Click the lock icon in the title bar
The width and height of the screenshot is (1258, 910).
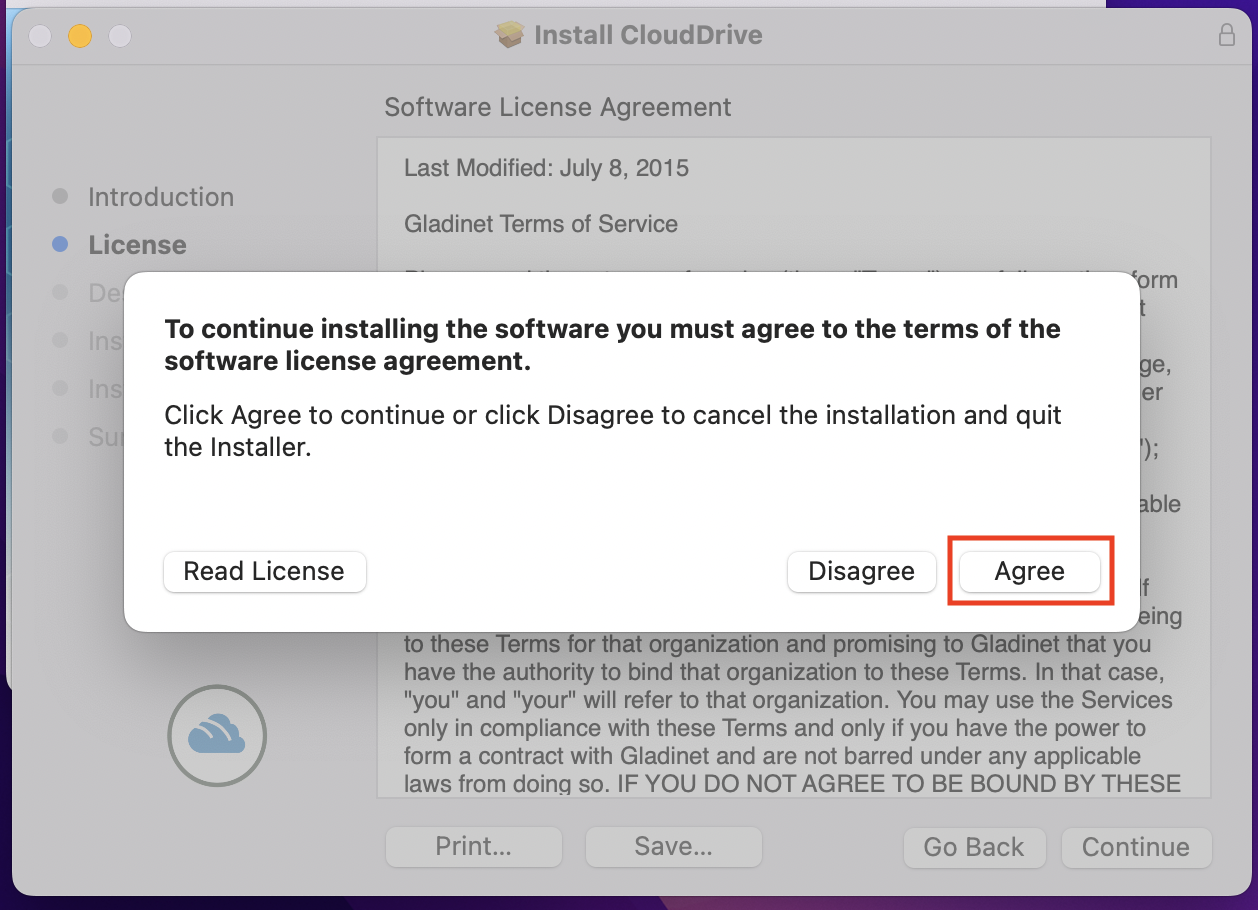[1227, 35]
